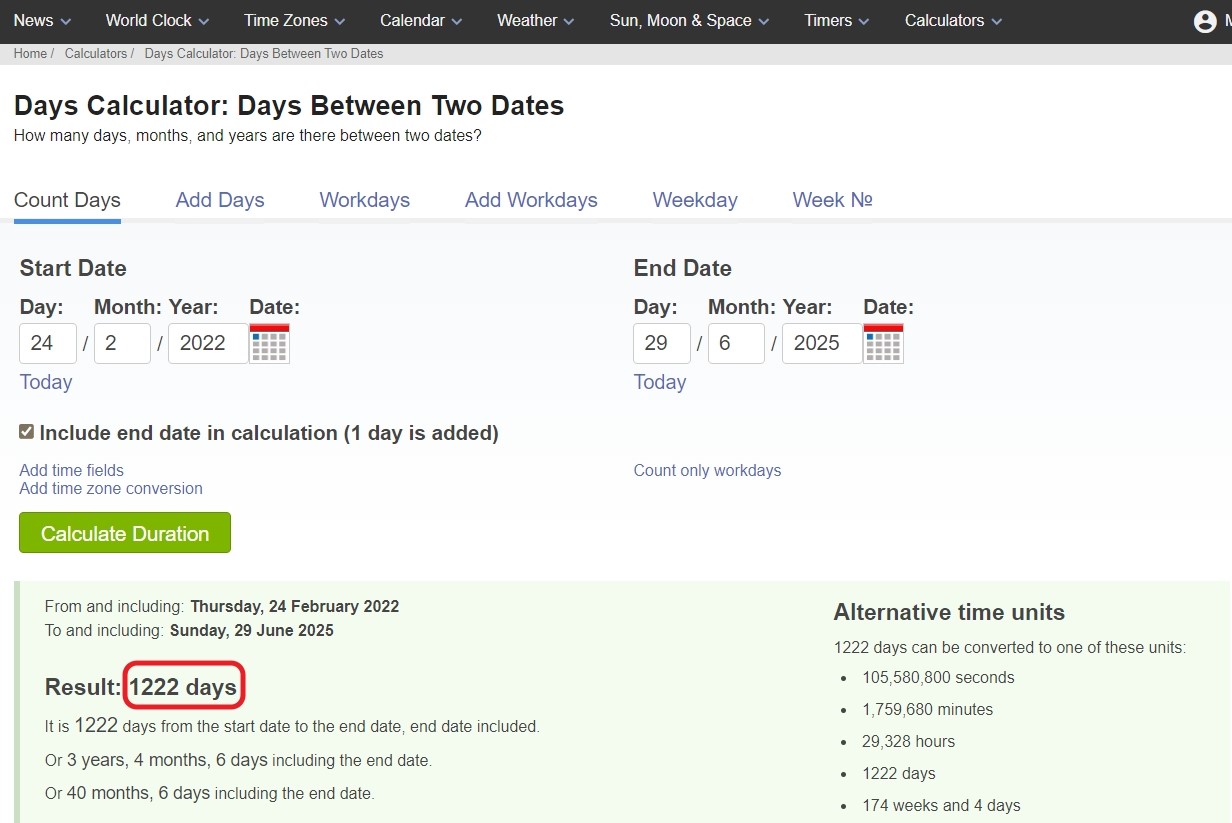The width and height of the screenshot is (1232, 823).
Task: Click Add time zone conversion link
Action: [111, 488]
